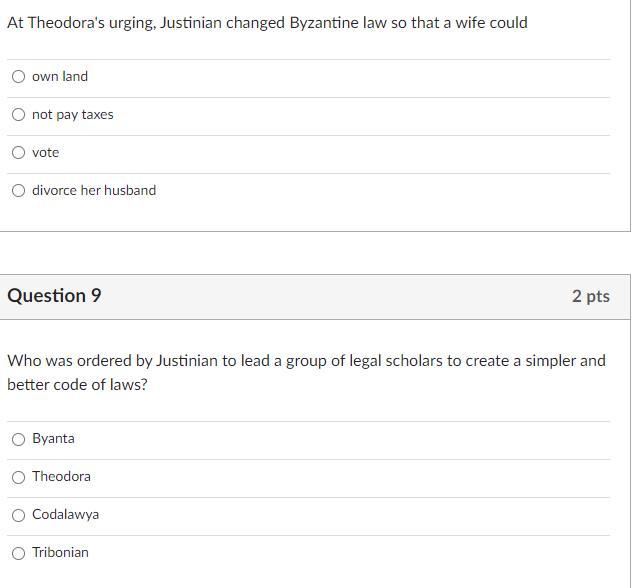Click the 'not pay taxes' label text
Image resolution: width=632 pixels, height=588 pixels.
73,114
